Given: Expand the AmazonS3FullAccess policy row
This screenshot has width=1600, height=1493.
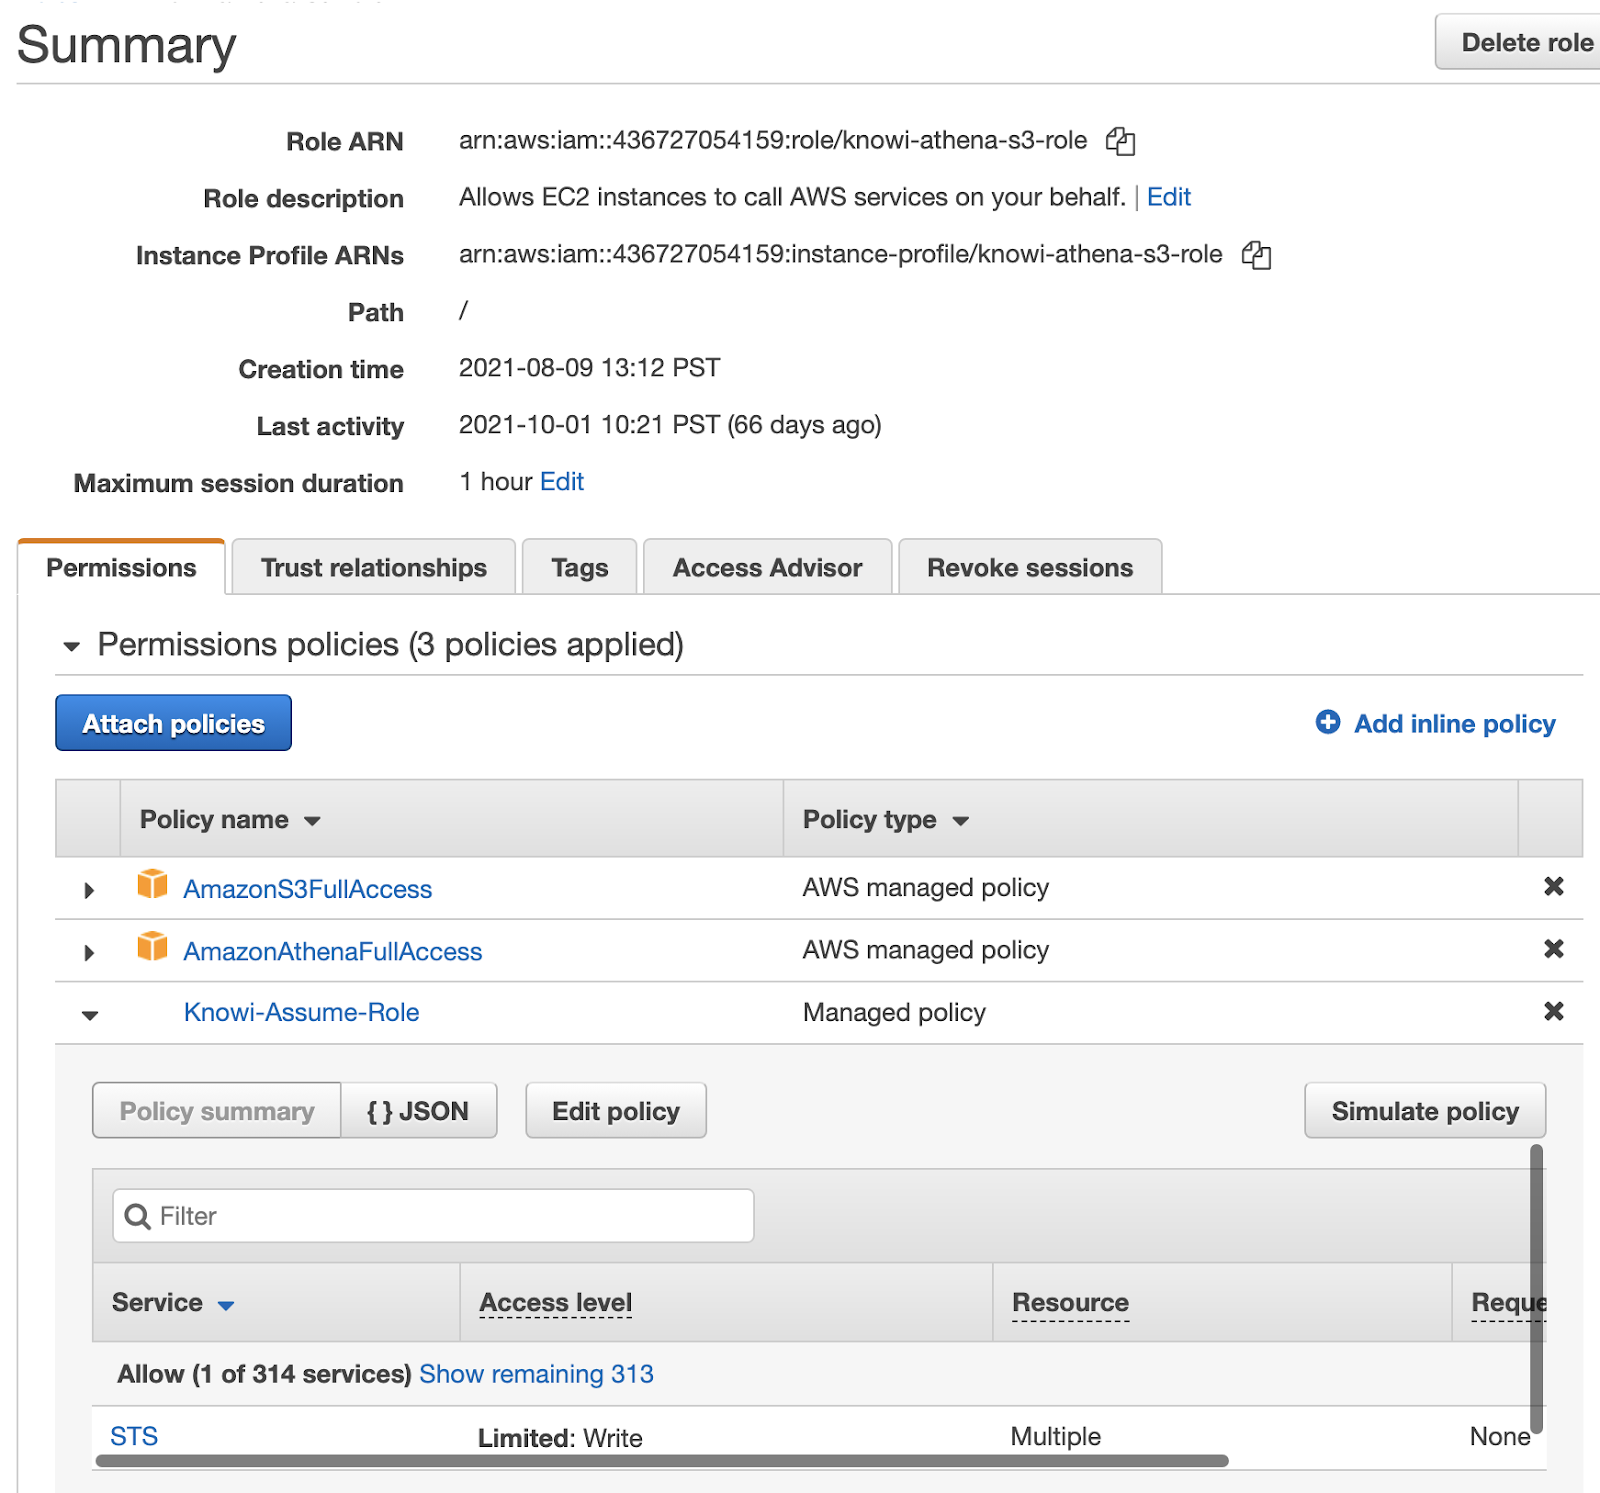Looking at the screenshot, I should point(89,890).
